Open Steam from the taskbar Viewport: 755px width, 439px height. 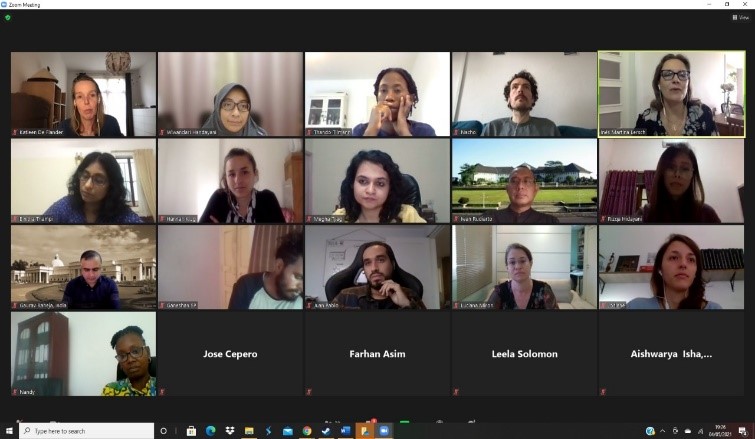(326, 431)
